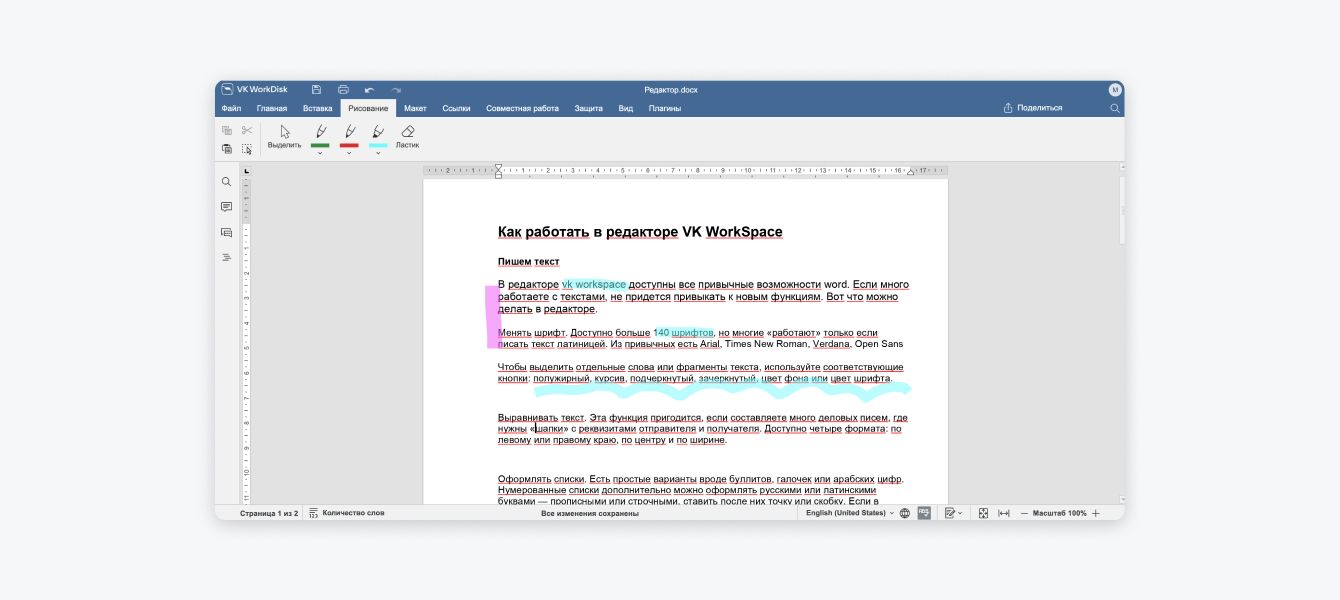Toggle fit to page view
This screenshot has height=600, width=1340.
click(983, 513)
